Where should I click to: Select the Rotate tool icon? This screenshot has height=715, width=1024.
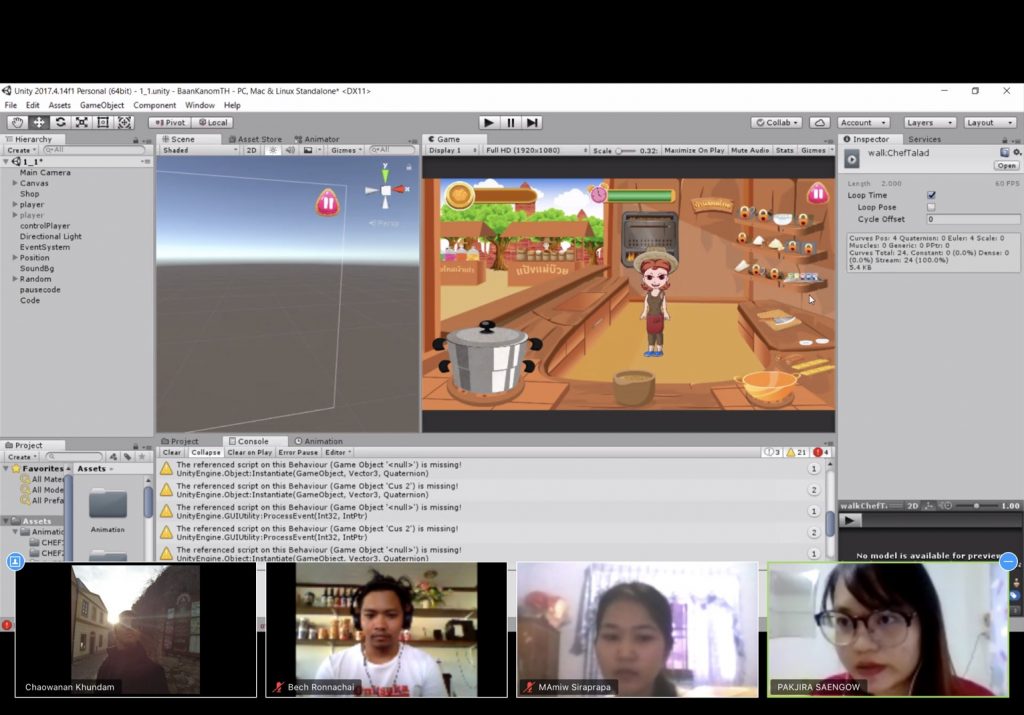coord(60,122)
